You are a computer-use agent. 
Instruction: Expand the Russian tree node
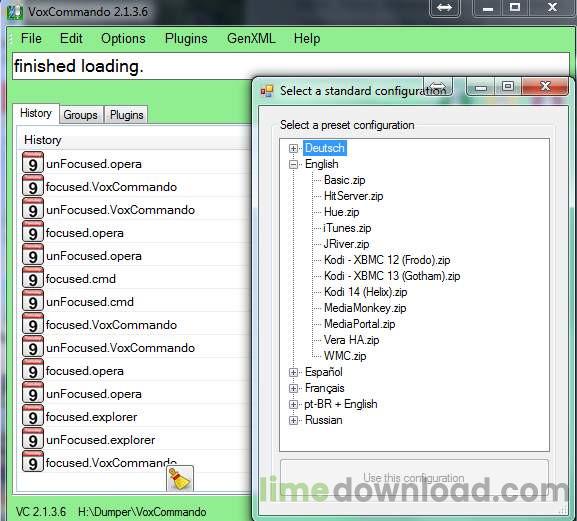click(293, 420)
